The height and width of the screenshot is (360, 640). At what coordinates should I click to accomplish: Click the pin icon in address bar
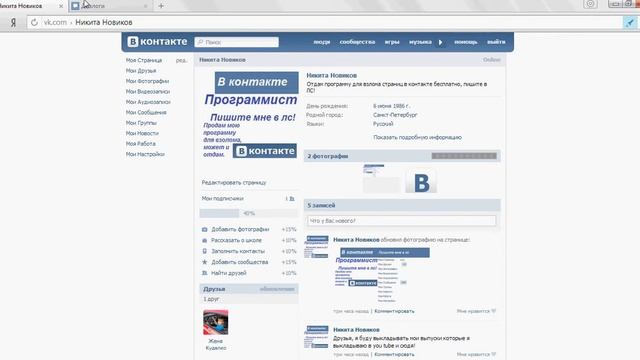(630, 22)
